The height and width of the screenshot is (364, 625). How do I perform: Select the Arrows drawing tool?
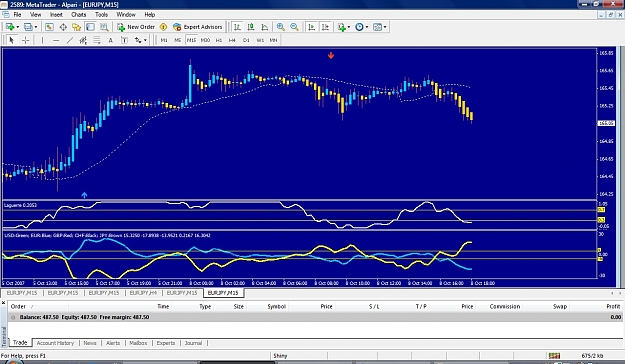138,40
